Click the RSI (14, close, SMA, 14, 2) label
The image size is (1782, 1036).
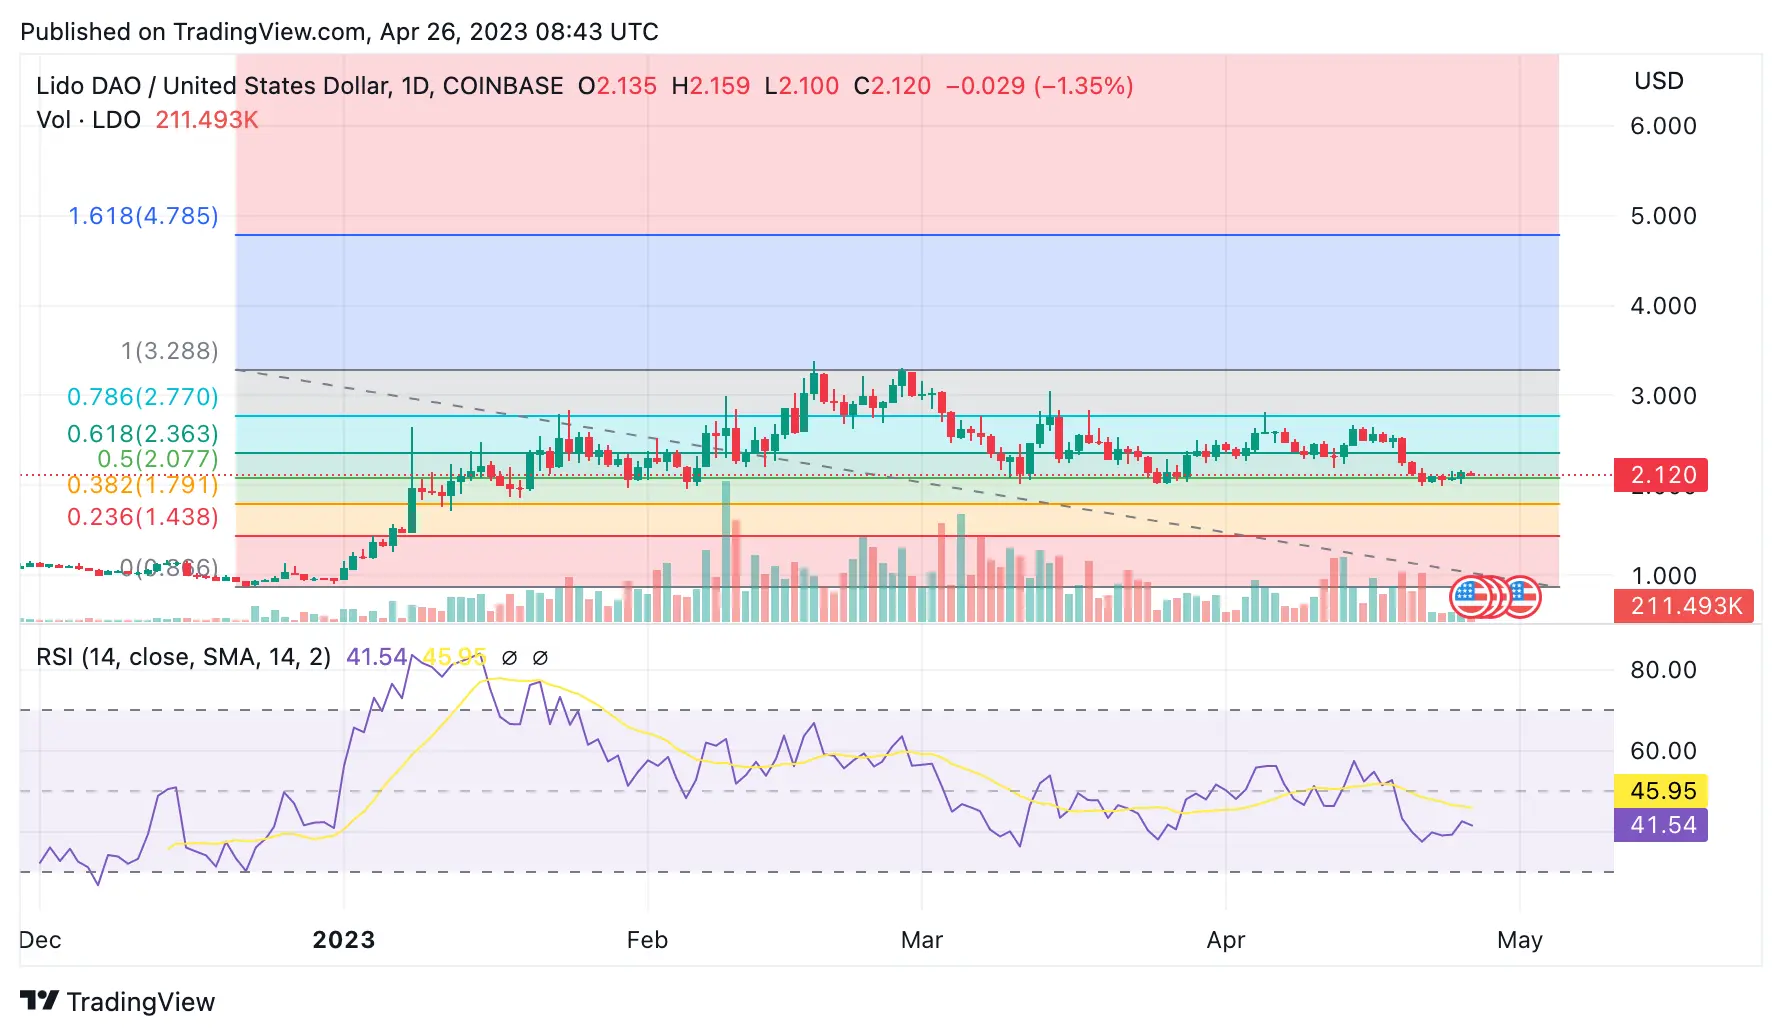click(183, 657)
